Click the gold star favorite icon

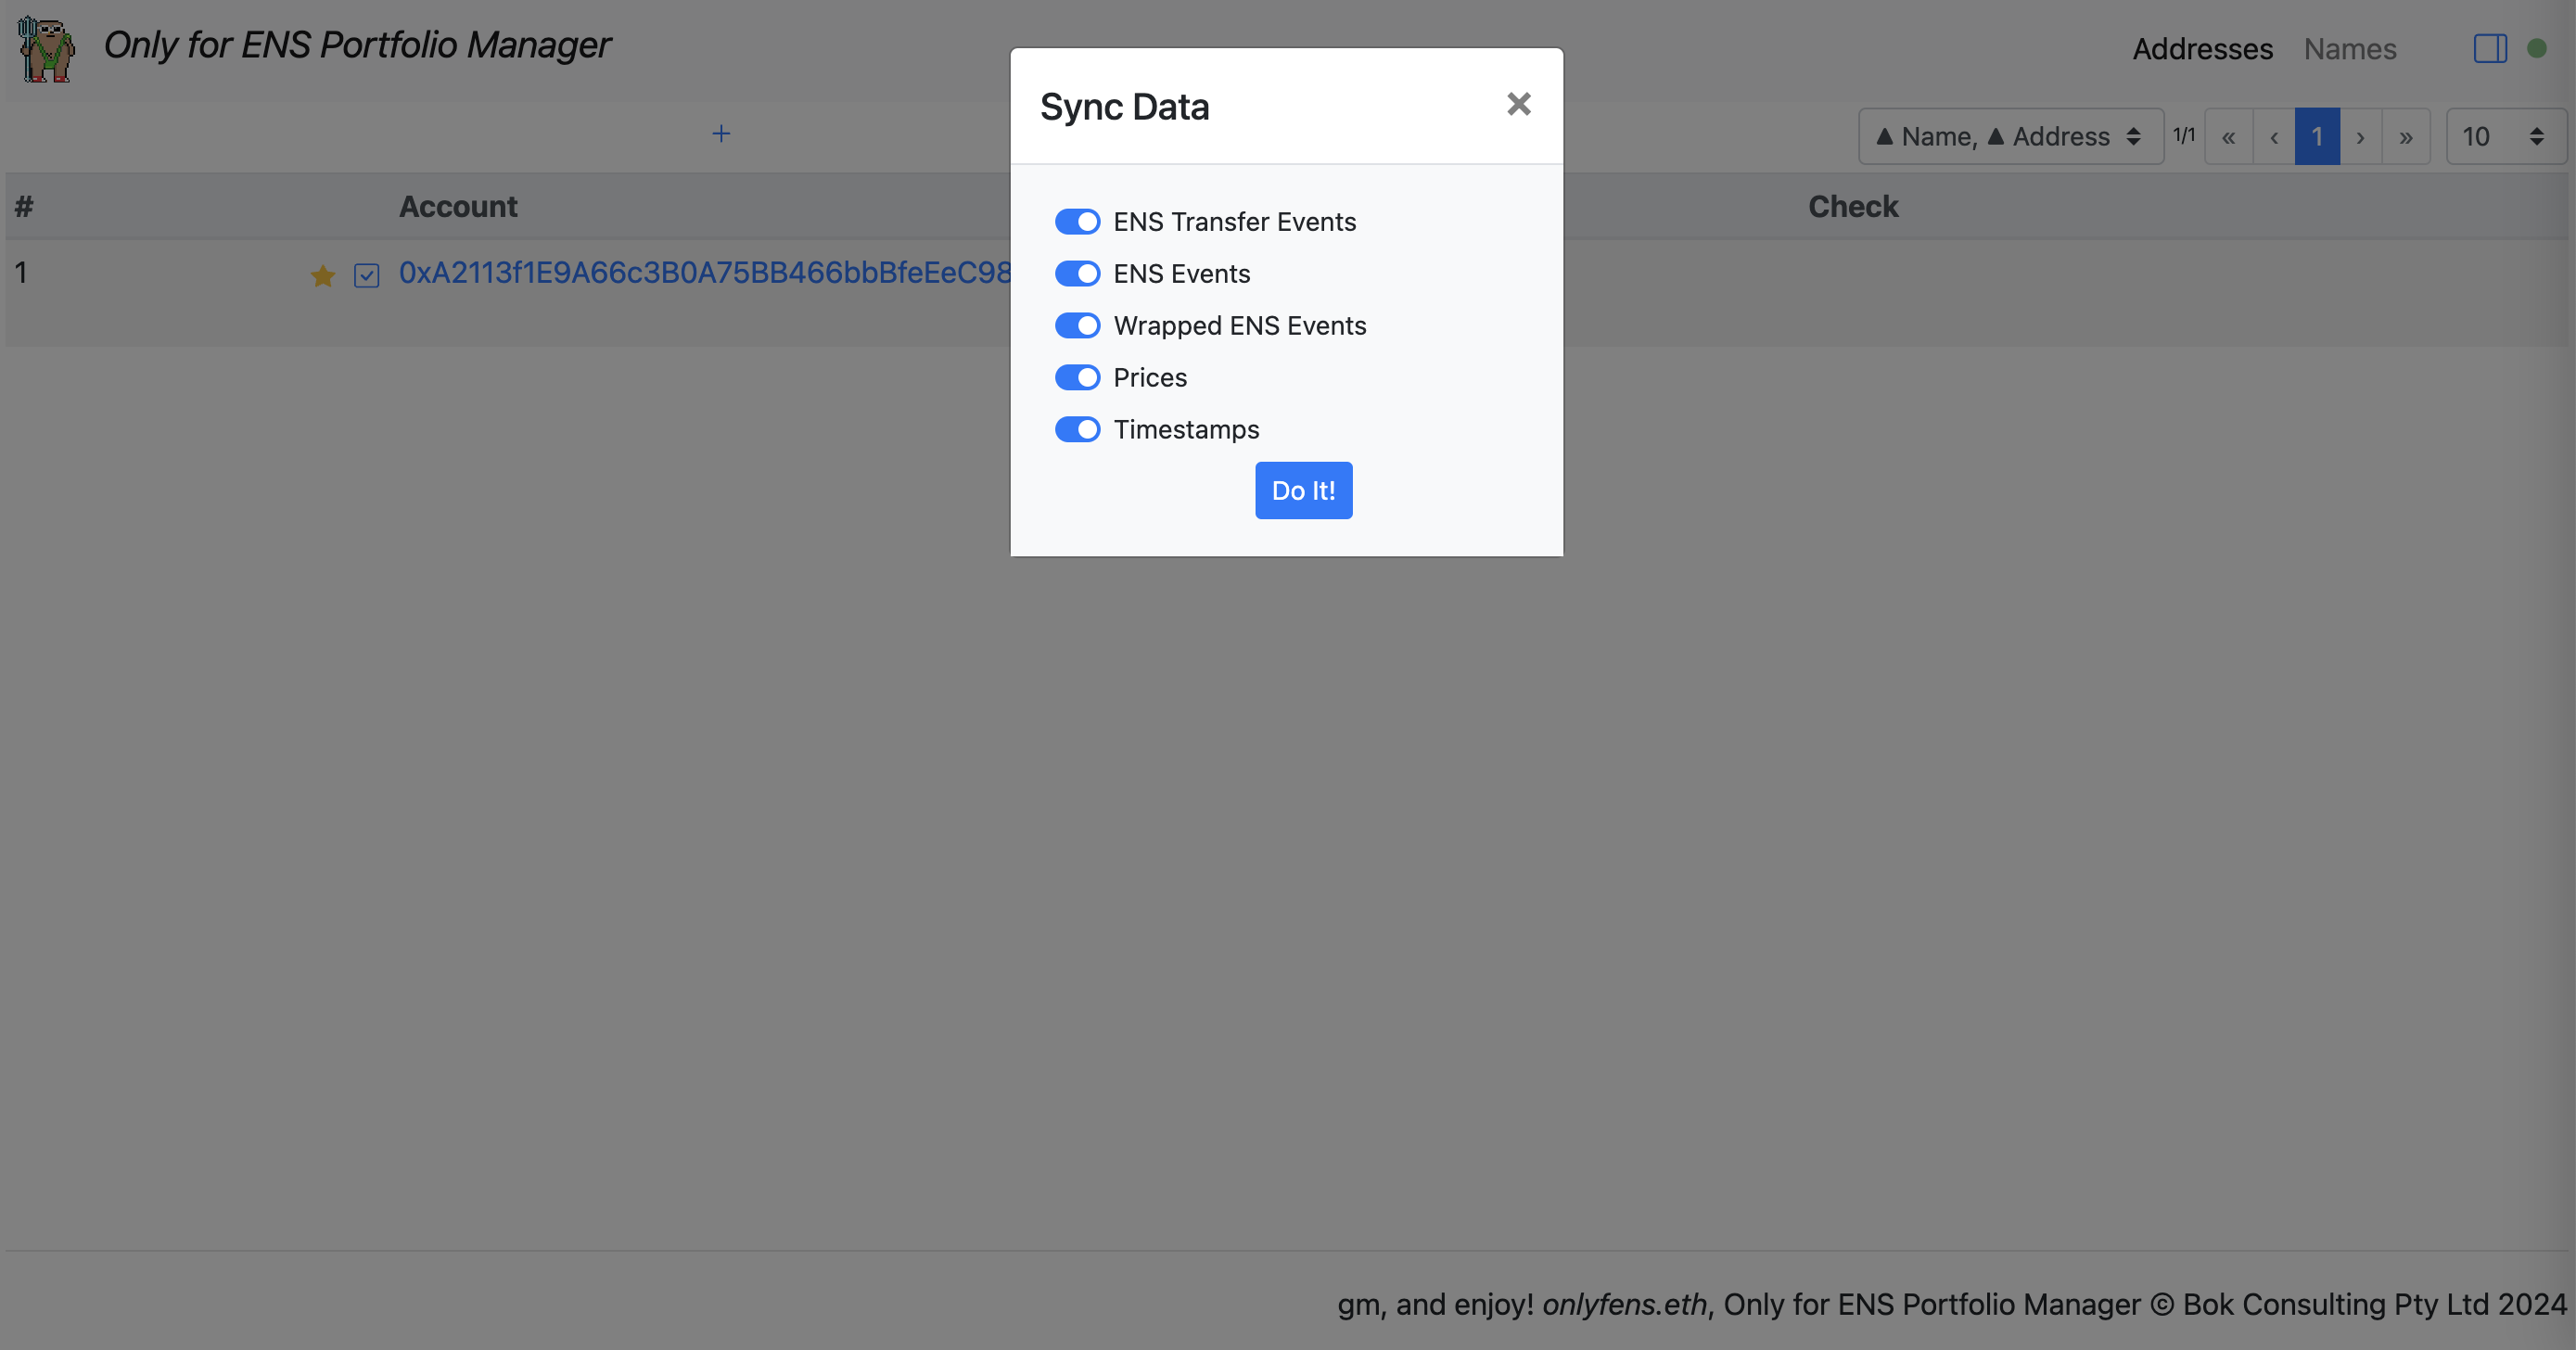point(322,276)
